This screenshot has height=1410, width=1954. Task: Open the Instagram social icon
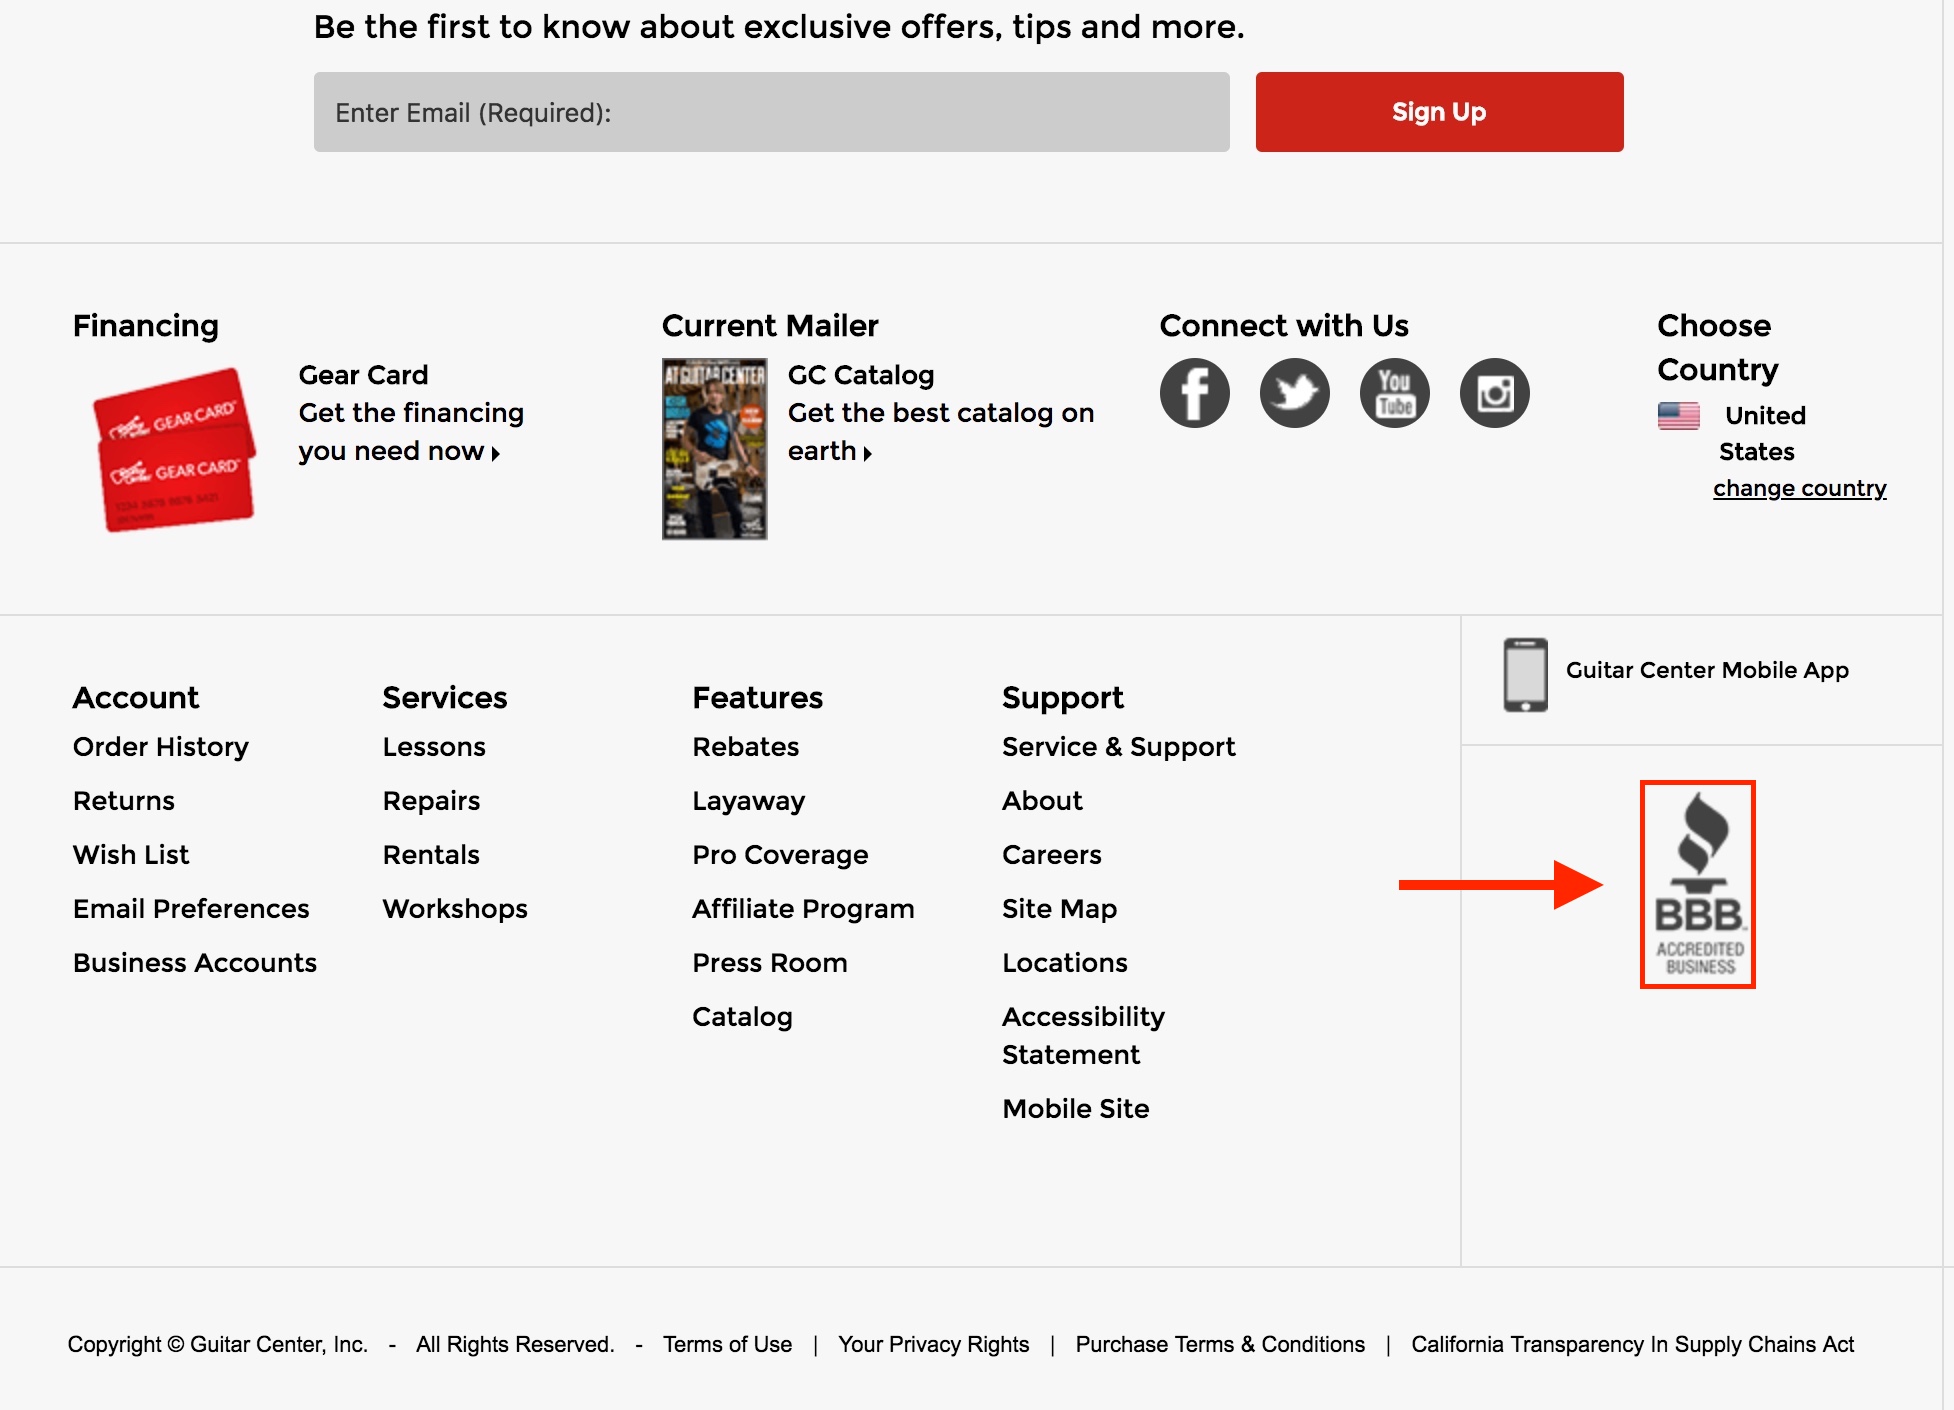pyautogui.click(x=1494, y=393)
